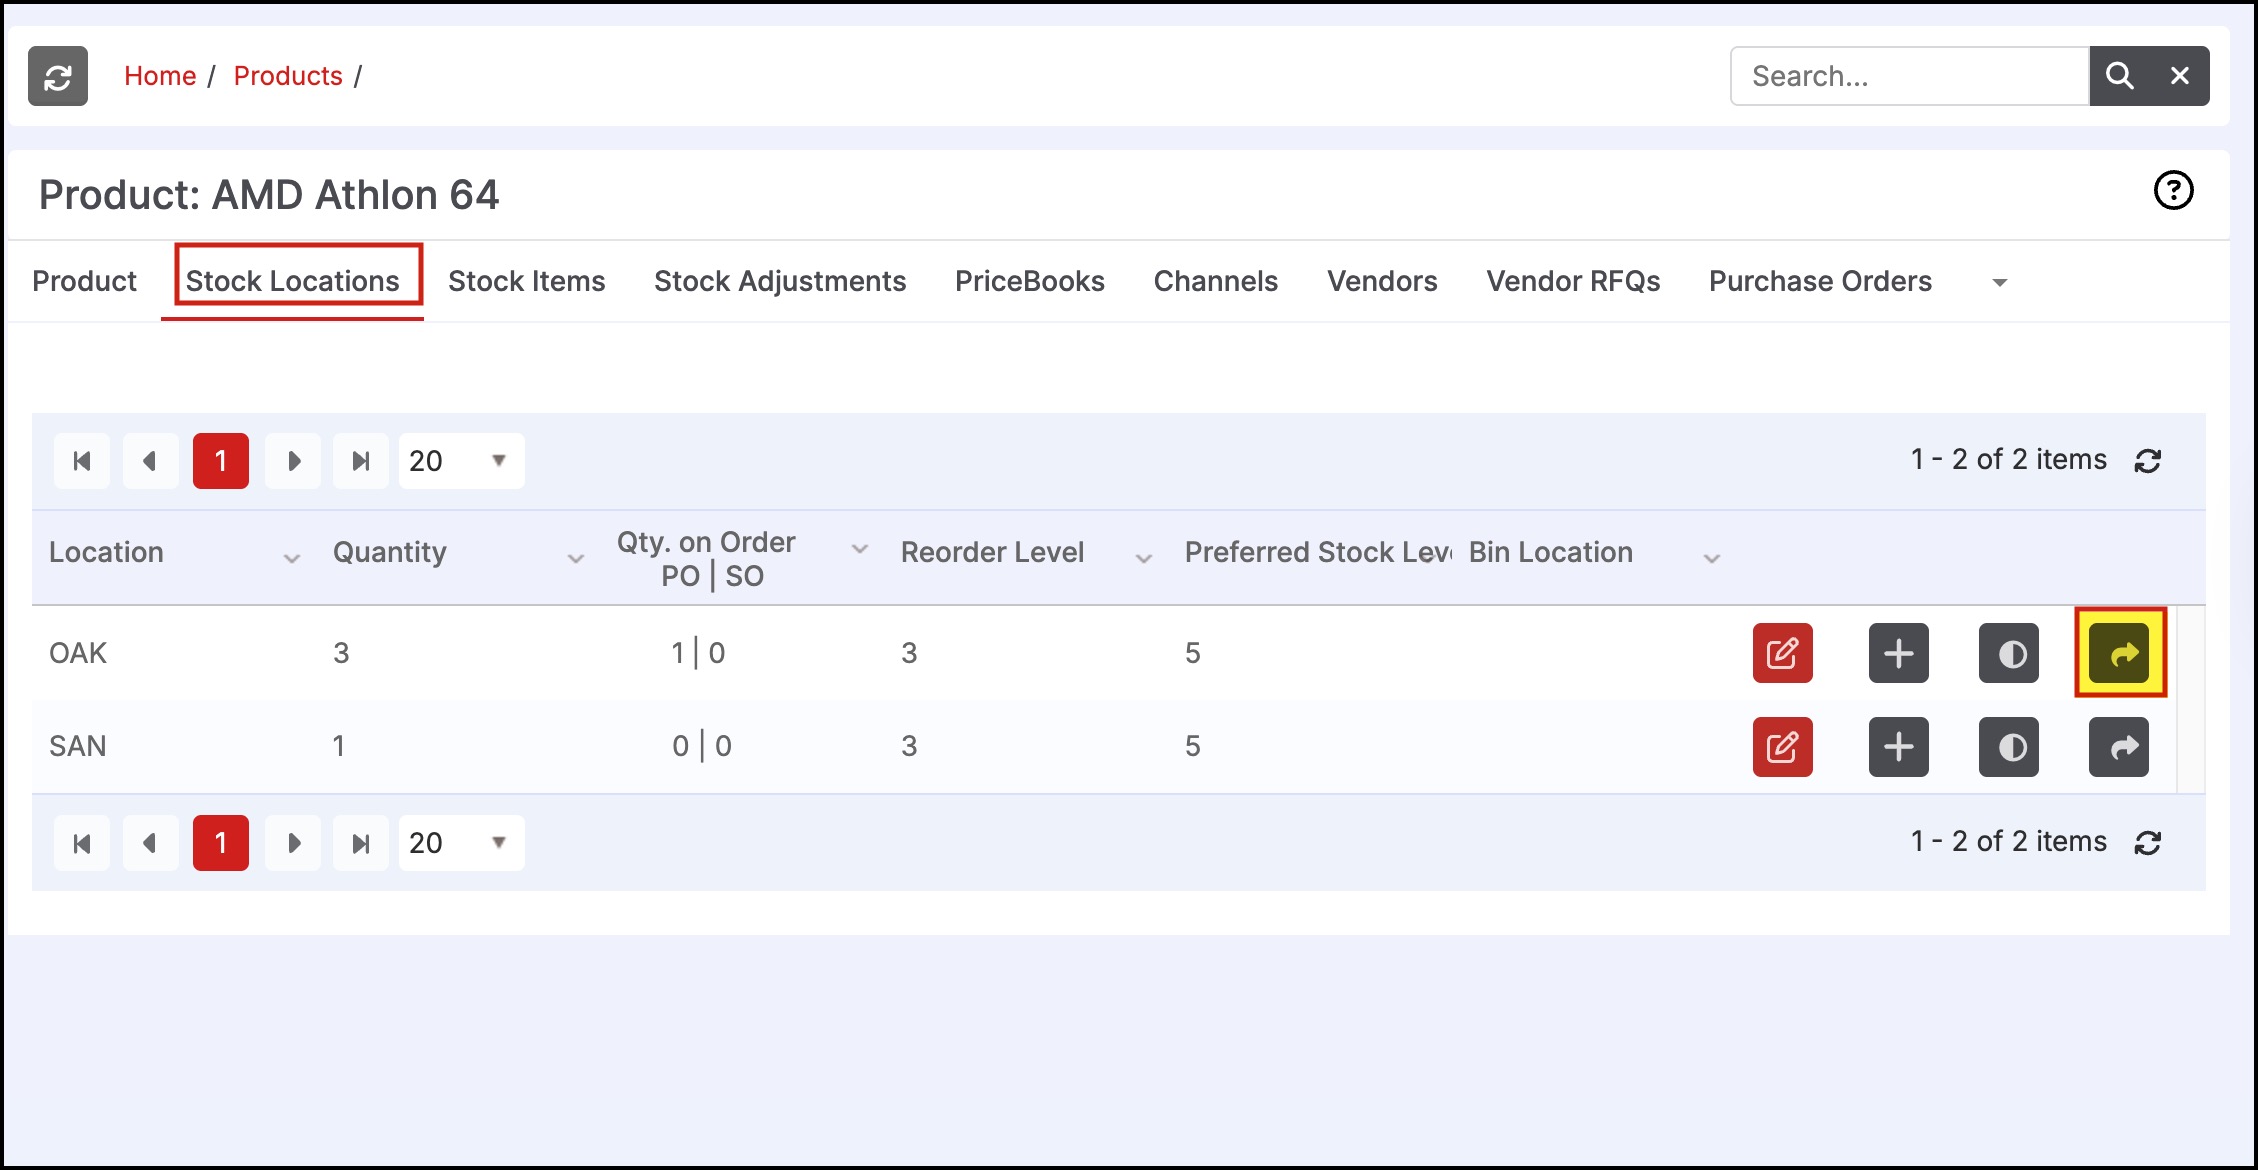Viewport: 2258px width, 1170px height.
Task: Go to last page in bottom pager
Action: [361, 843]
